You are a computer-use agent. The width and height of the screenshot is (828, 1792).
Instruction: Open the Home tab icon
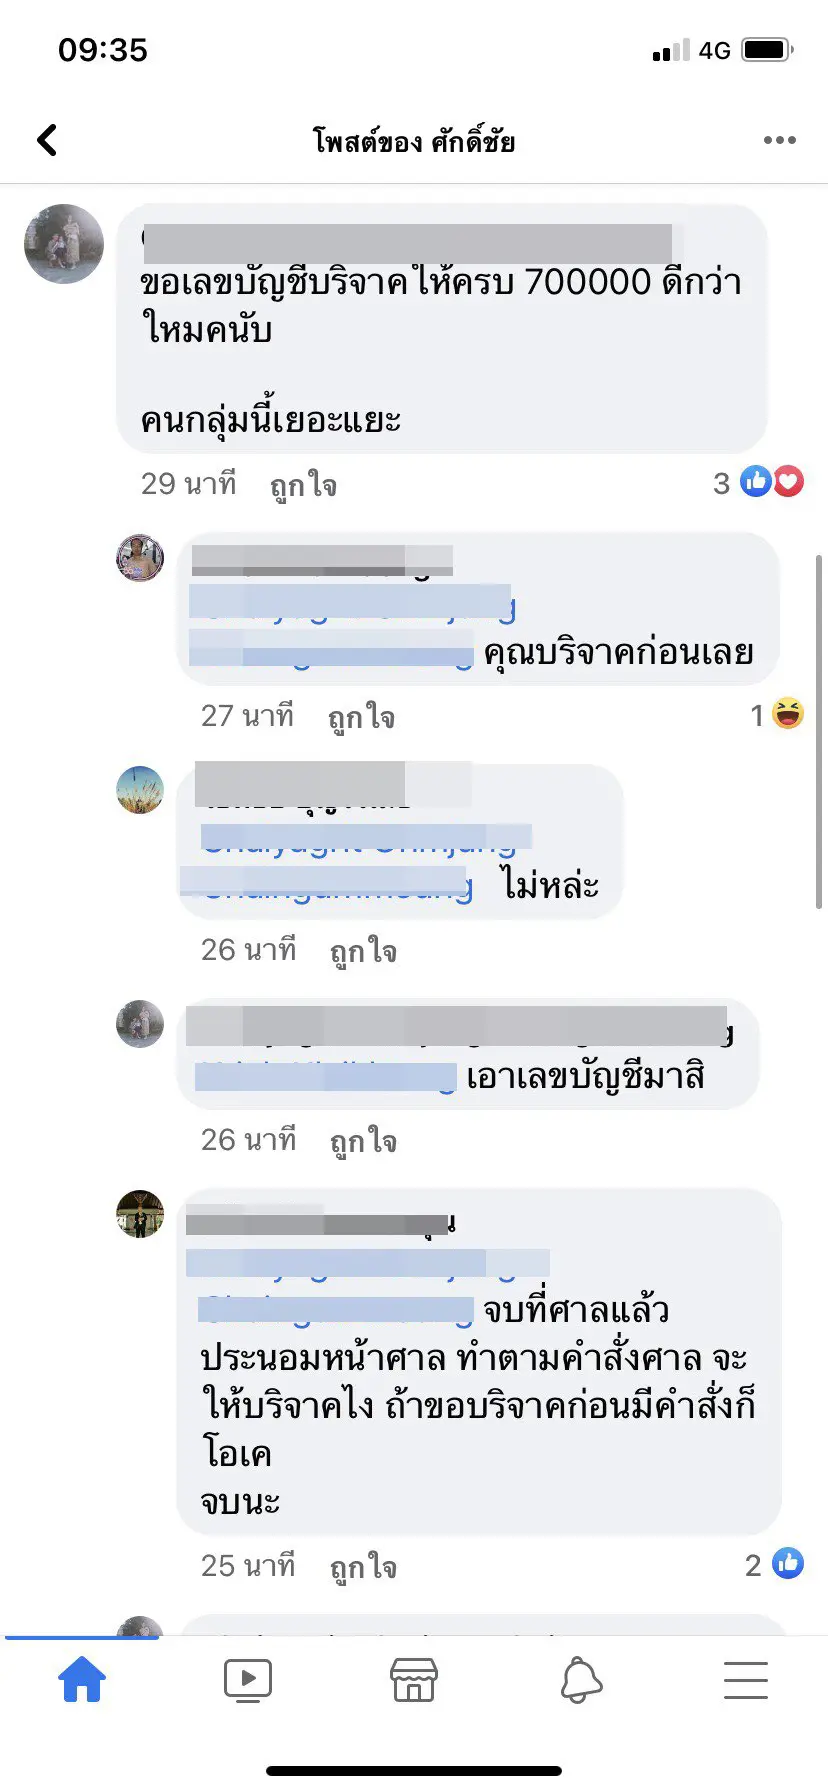point(82,1679)
